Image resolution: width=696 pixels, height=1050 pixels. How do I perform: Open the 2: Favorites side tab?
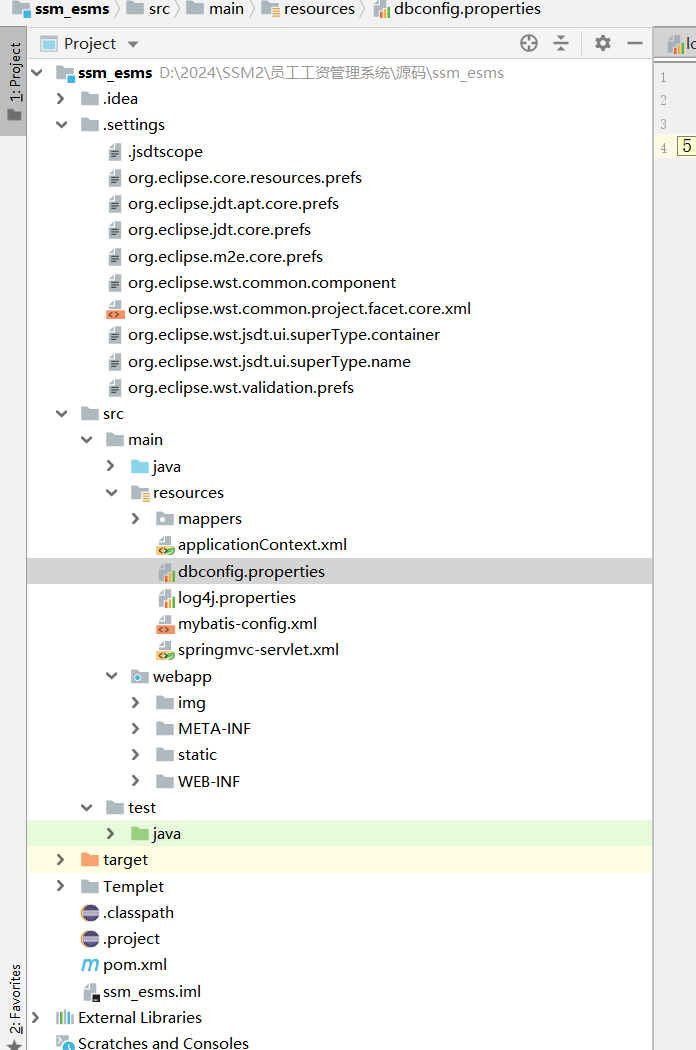pos(14,1000)
